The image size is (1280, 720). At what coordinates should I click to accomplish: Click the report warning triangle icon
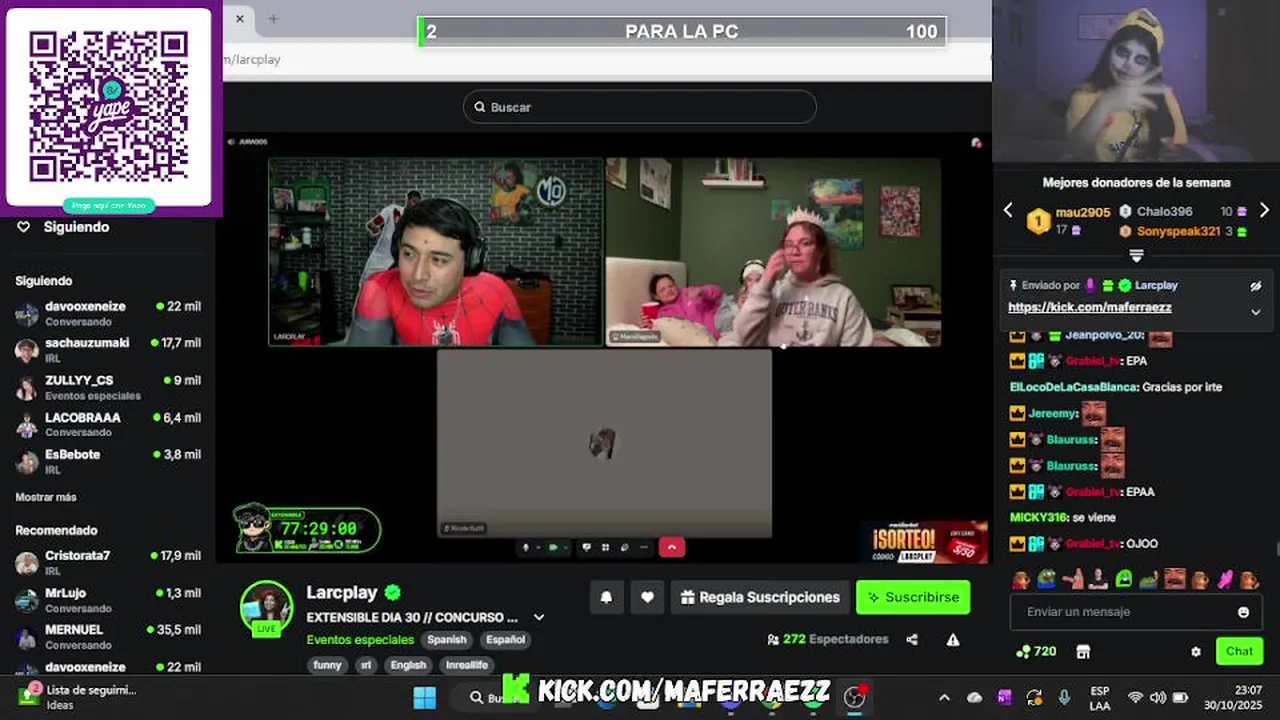tap(953, 639)
